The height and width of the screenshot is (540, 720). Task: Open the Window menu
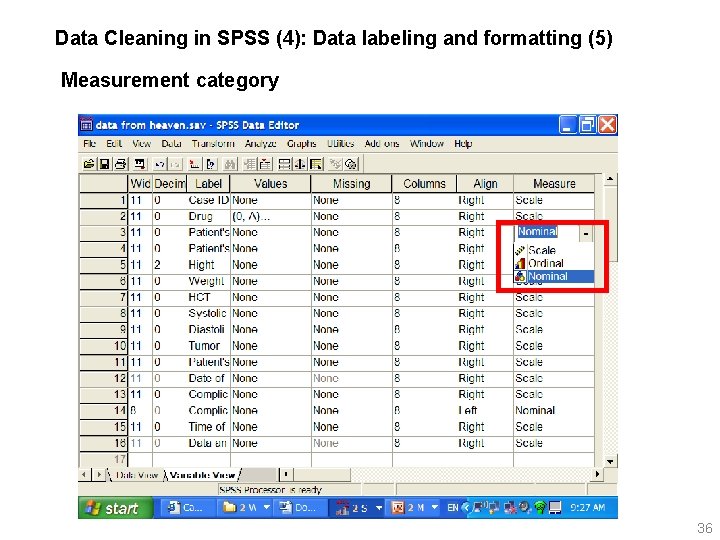tap(427, 144)
